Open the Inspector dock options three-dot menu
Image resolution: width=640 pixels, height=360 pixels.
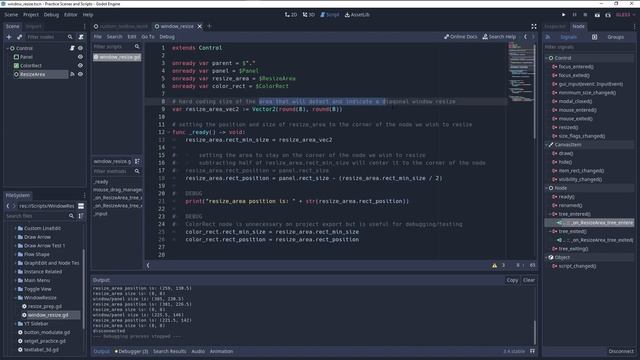635,27
